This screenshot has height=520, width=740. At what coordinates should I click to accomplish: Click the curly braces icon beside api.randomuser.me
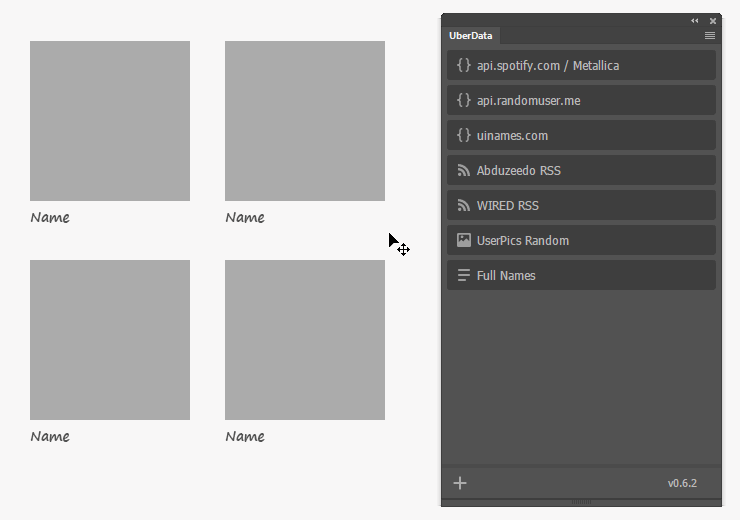(463, 100)
